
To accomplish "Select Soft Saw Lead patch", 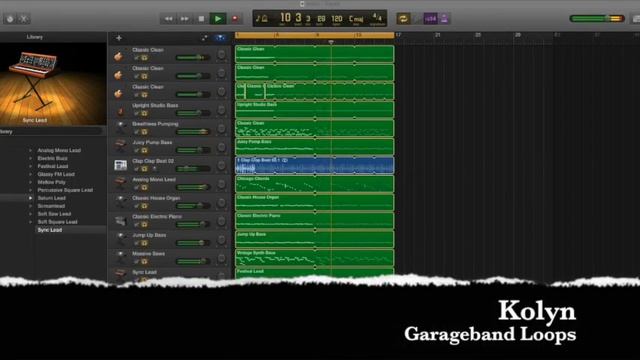I will coord(54,214).
